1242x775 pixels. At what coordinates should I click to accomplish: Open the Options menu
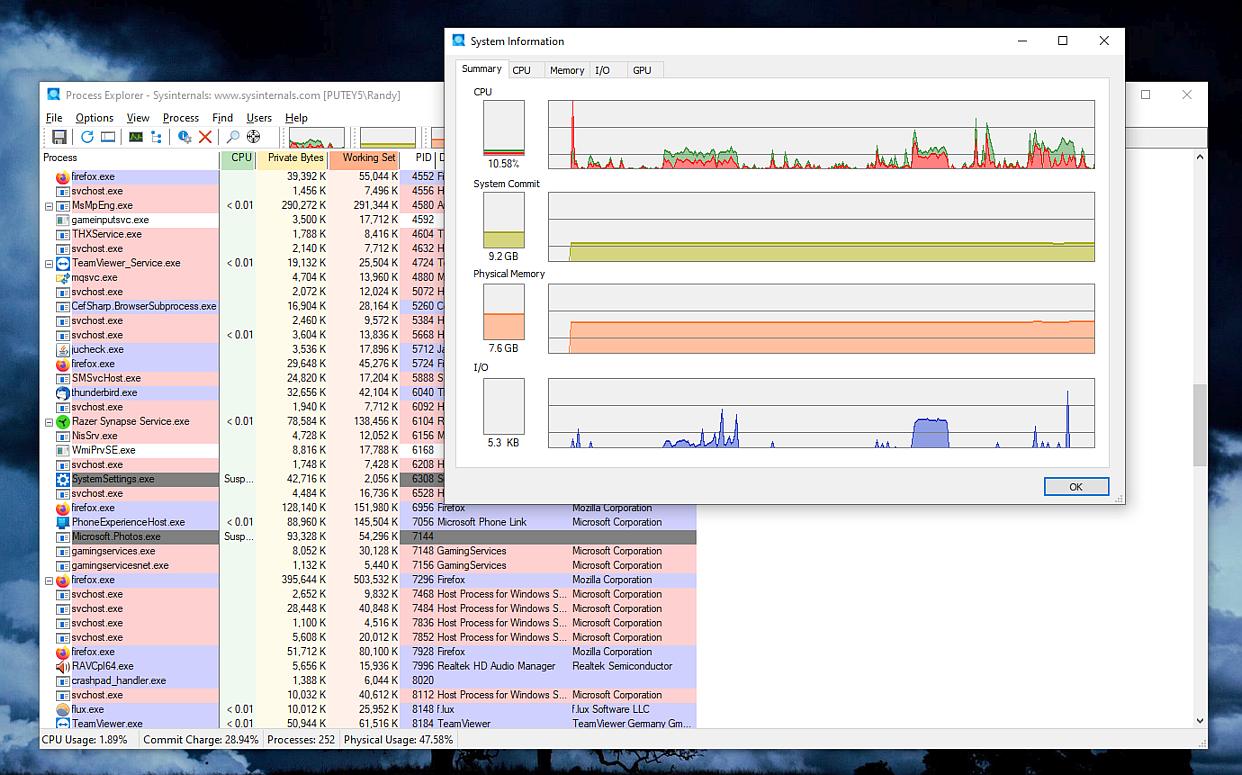(95, 118)
